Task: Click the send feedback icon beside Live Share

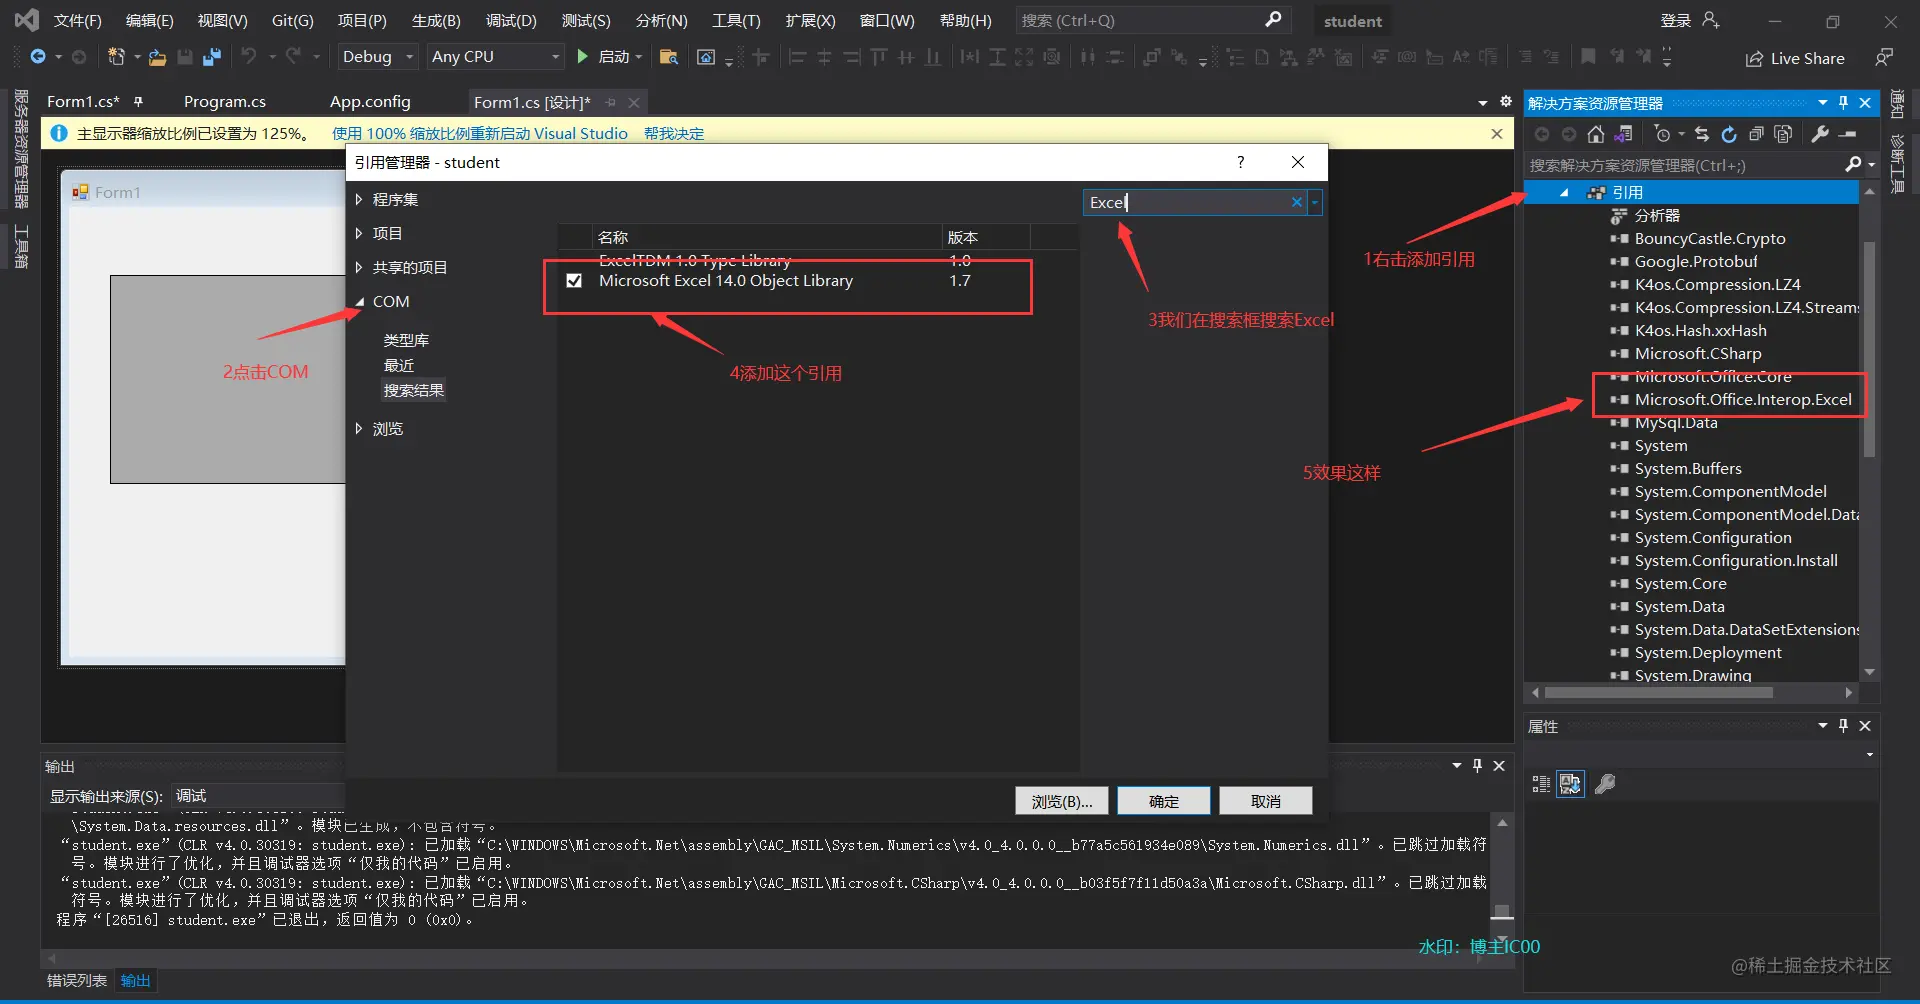Action: click(x=1884, y=58)
